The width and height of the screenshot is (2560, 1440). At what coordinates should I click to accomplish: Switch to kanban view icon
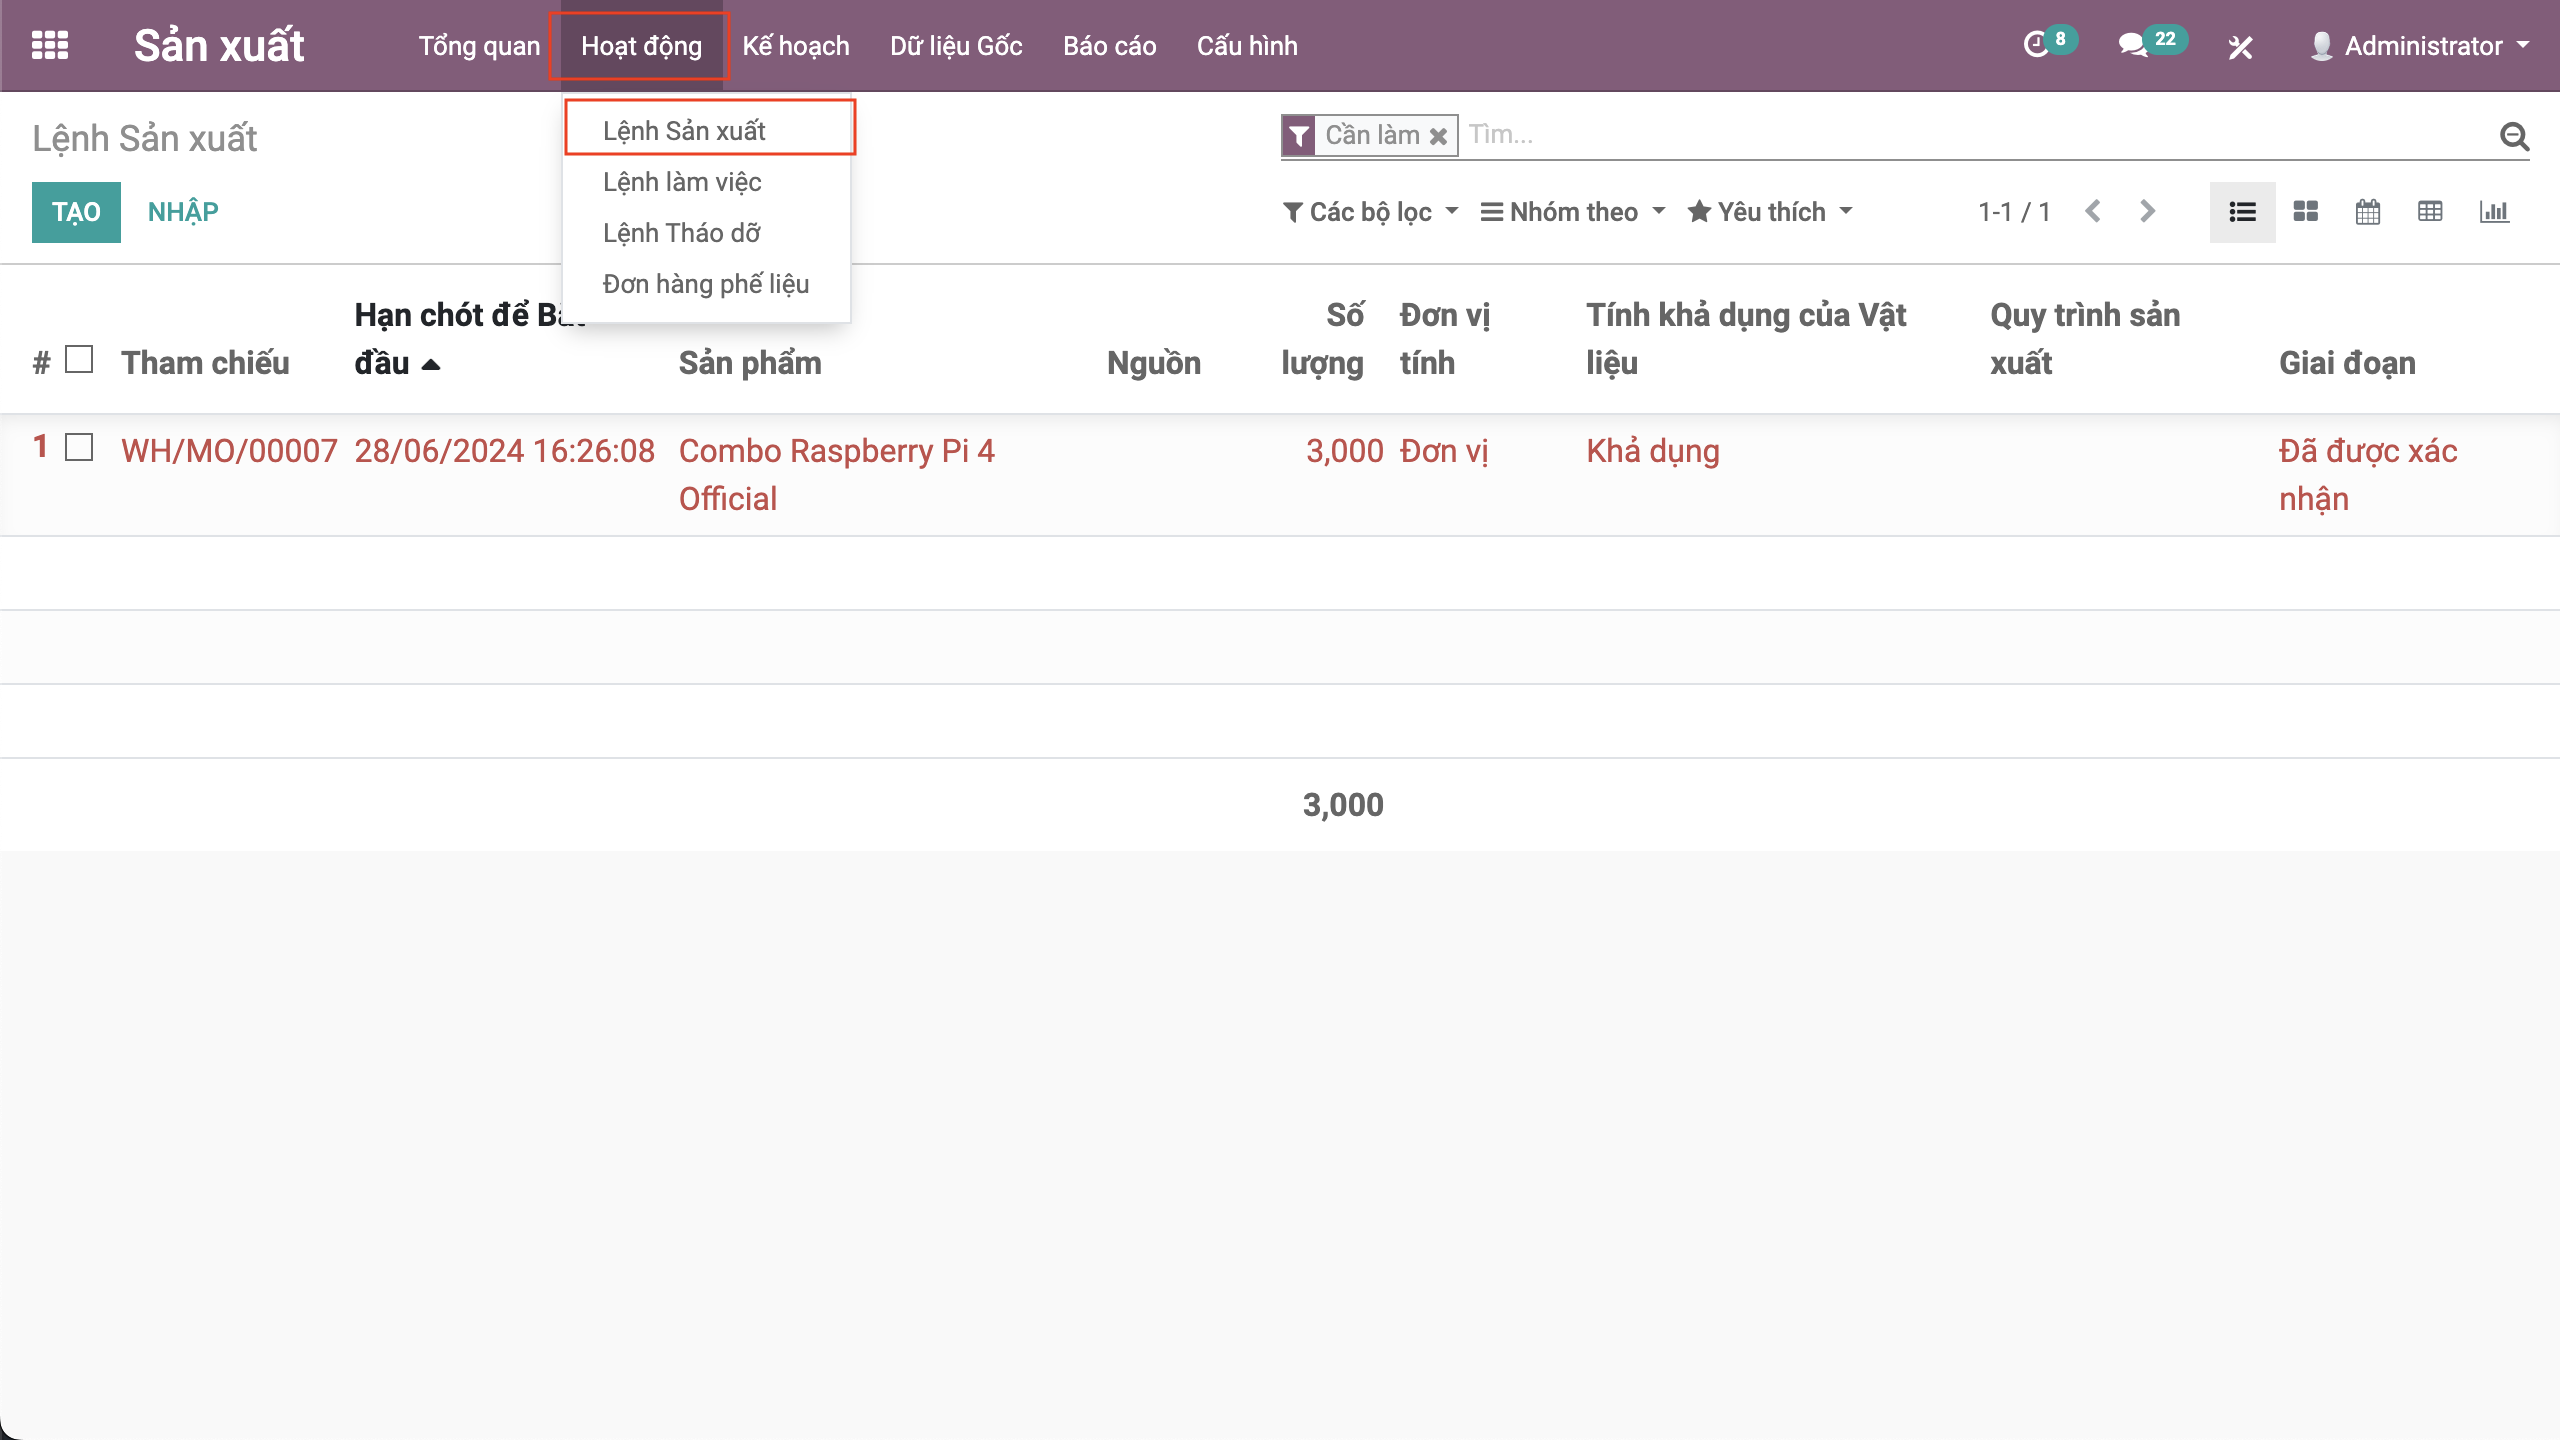(x=2305, y=211)
